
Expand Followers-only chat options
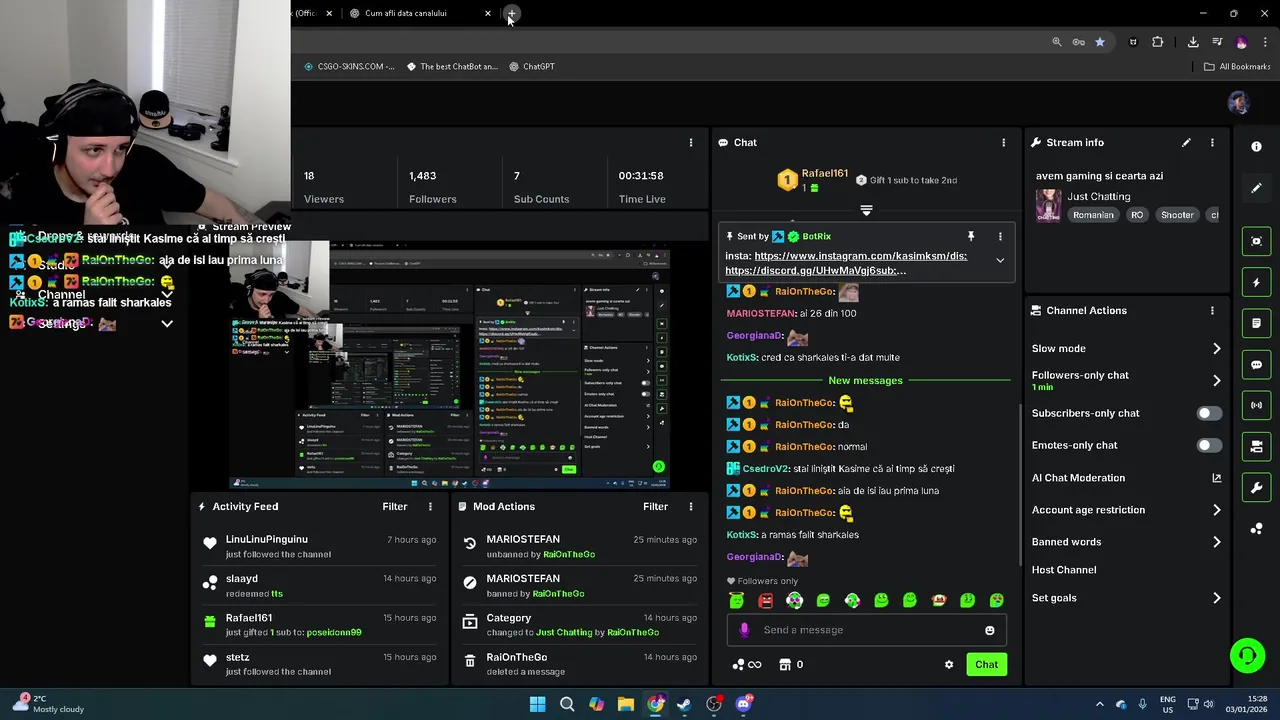(1216, 381)
